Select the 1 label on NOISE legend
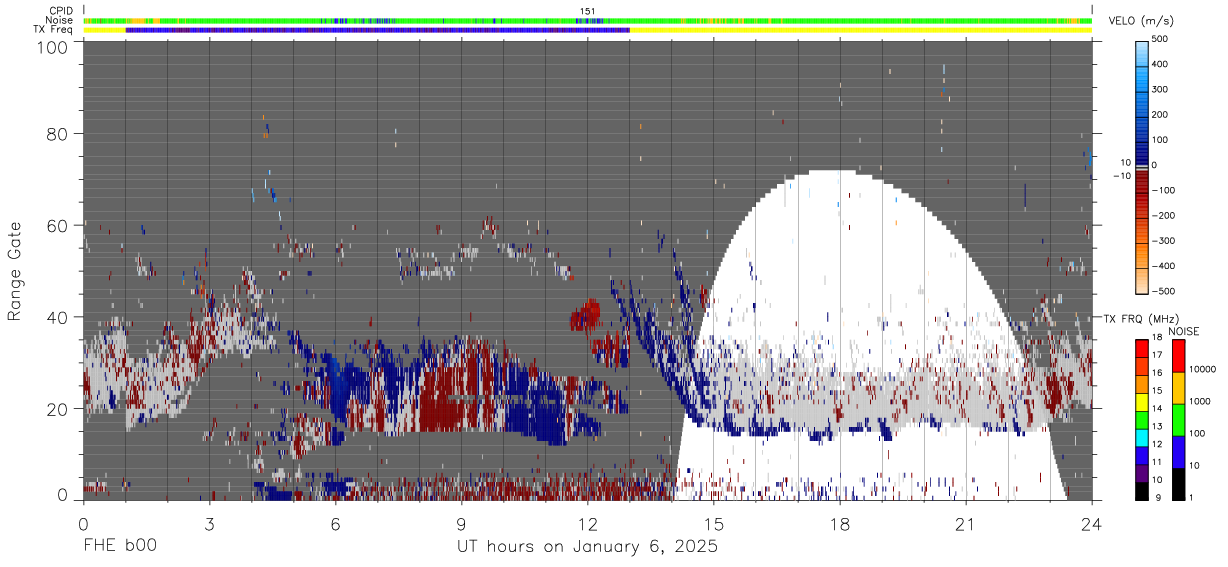This screenshot has width=1228, height=567. tap(1193, 497)
